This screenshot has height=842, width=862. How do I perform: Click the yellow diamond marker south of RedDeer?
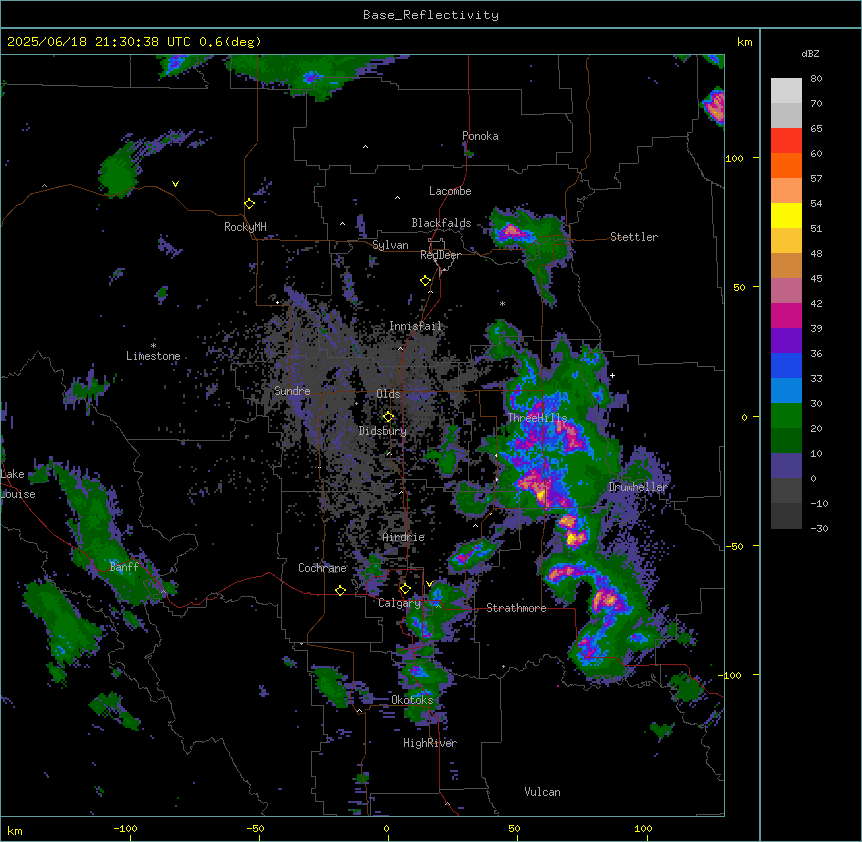coord(425,281)
